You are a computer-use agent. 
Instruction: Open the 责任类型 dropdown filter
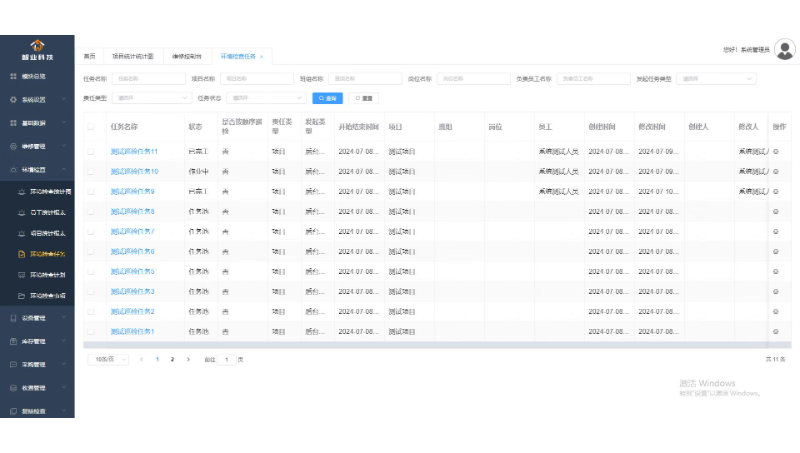tap(152, 98)
